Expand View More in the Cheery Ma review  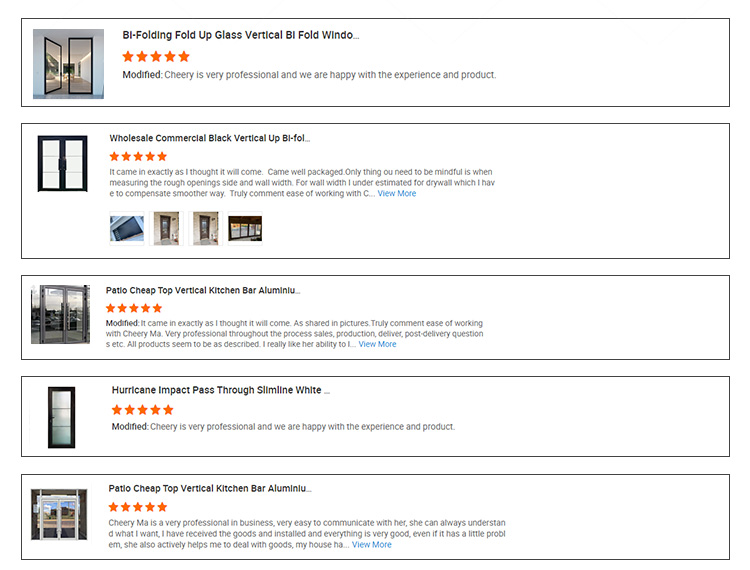[x=371, y=545]
